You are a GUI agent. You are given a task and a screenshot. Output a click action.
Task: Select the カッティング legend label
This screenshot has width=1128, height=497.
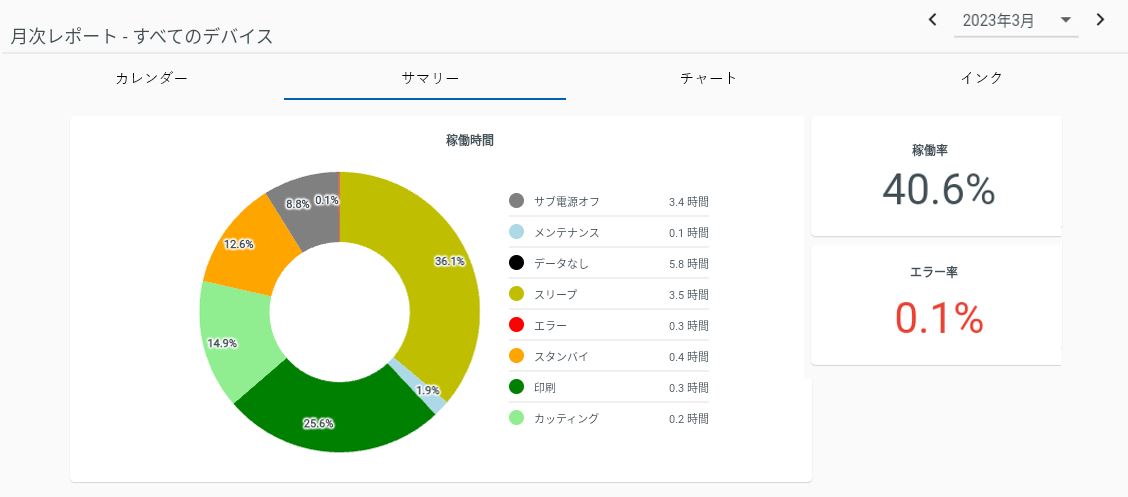(x=566, y=418)
